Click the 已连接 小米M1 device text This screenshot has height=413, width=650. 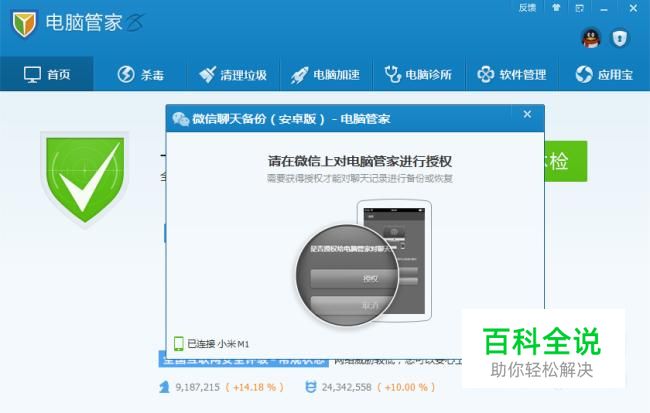coord(218,344)
